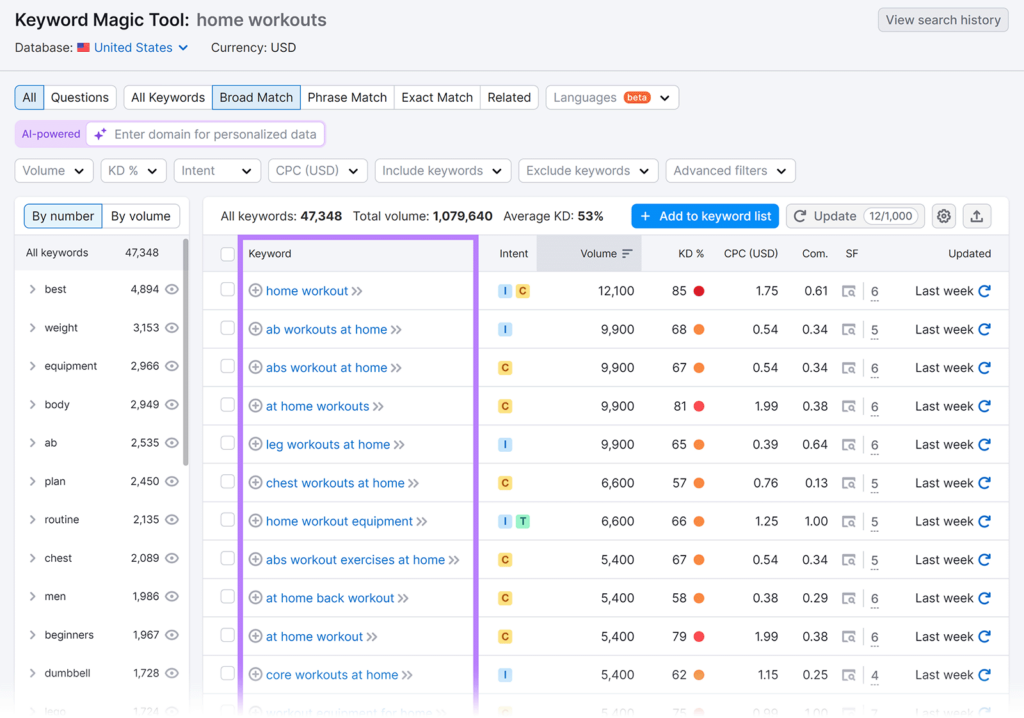The image size is (1024, 718).
Task: Switch to the Questions tab
Action: (x=80, y=98)
